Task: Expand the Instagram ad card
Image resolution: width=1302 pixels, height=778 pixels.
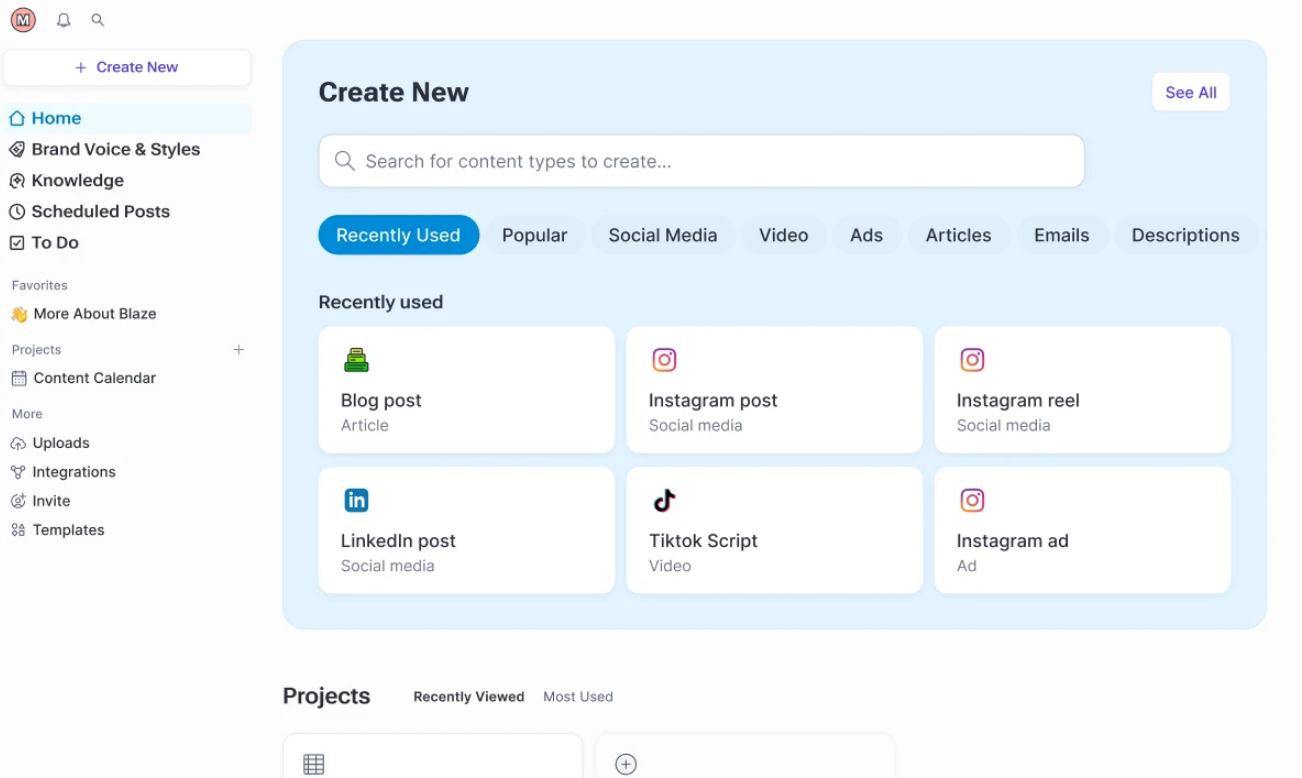Action: [1082, 530]
